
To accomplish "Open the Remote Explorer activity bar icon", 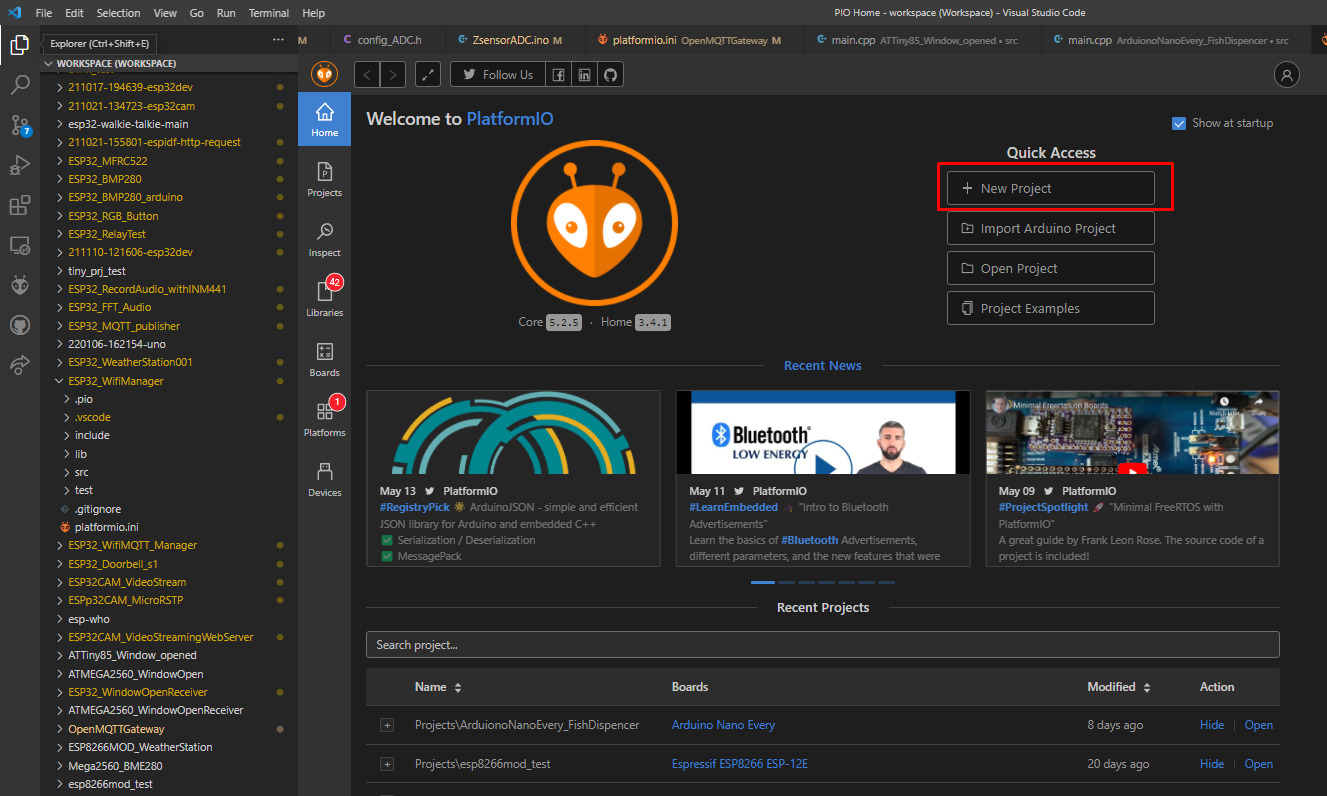I will click(x=19, y=245).
